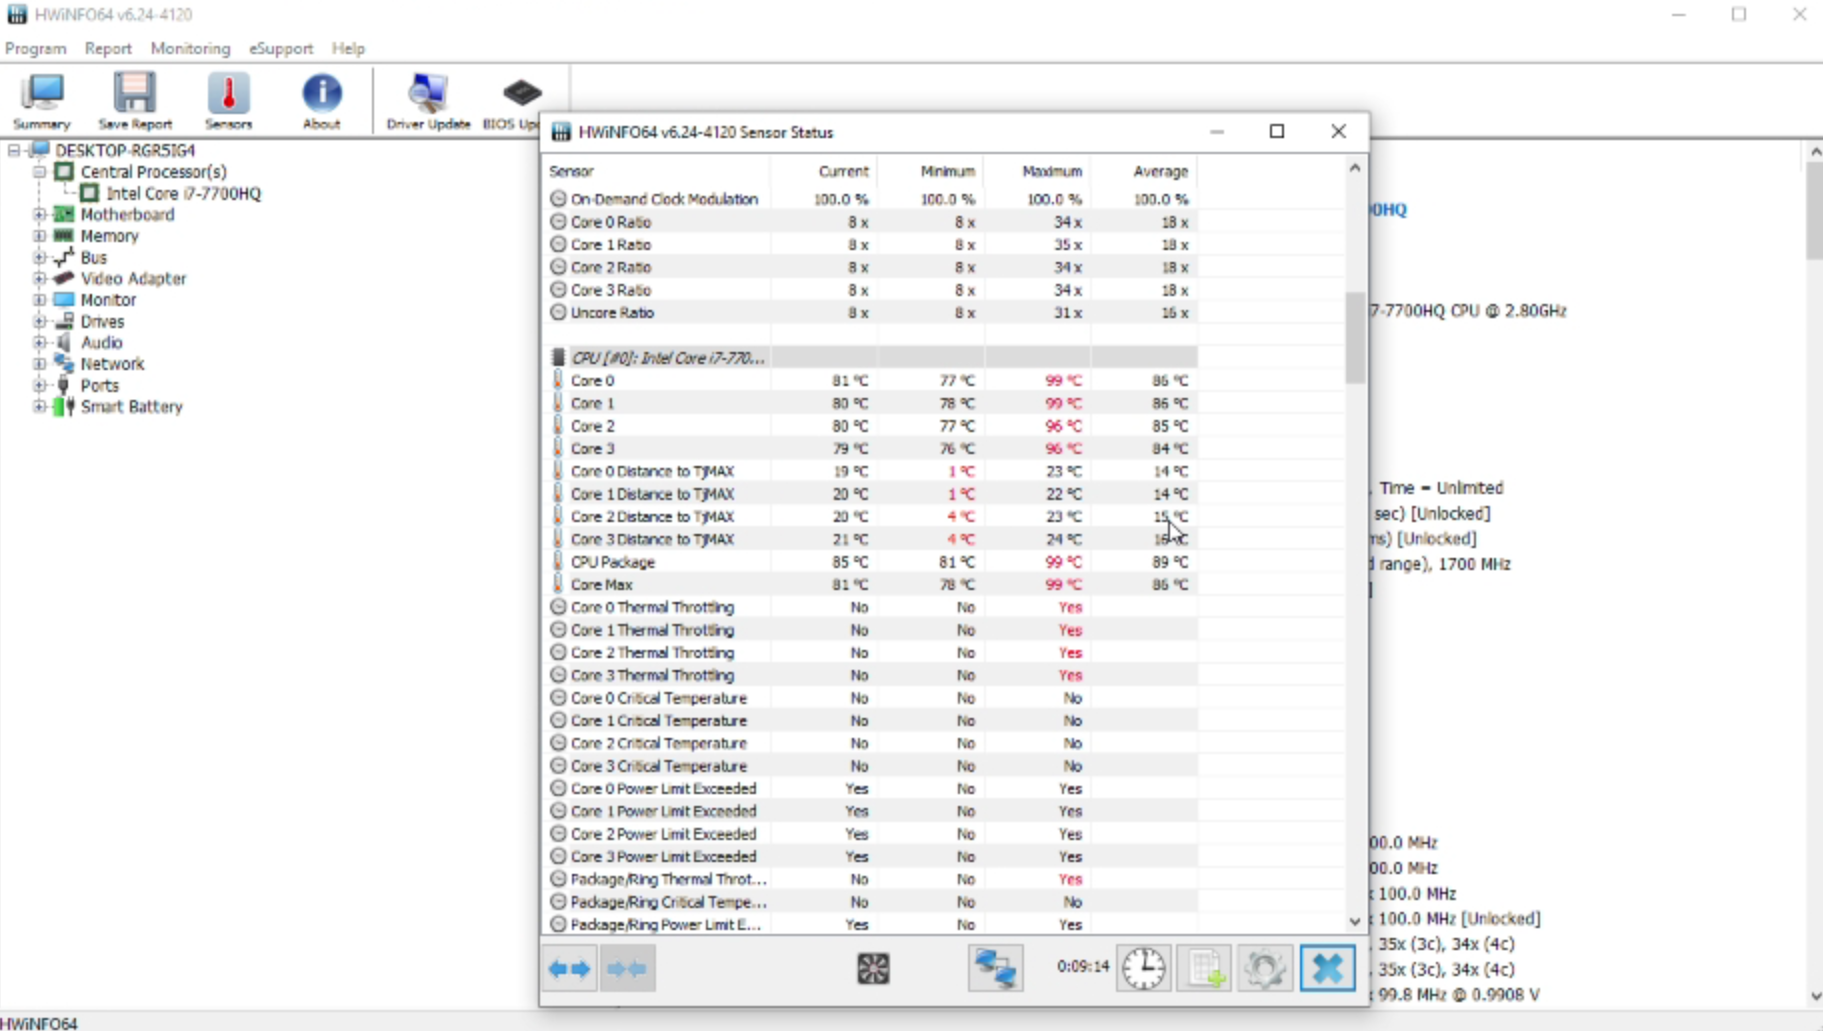The width and height of the screenshot is (1823, 1031).
Task: Click the Core 1 maximum 99 °C value
Action: (x=1064, y=403)
